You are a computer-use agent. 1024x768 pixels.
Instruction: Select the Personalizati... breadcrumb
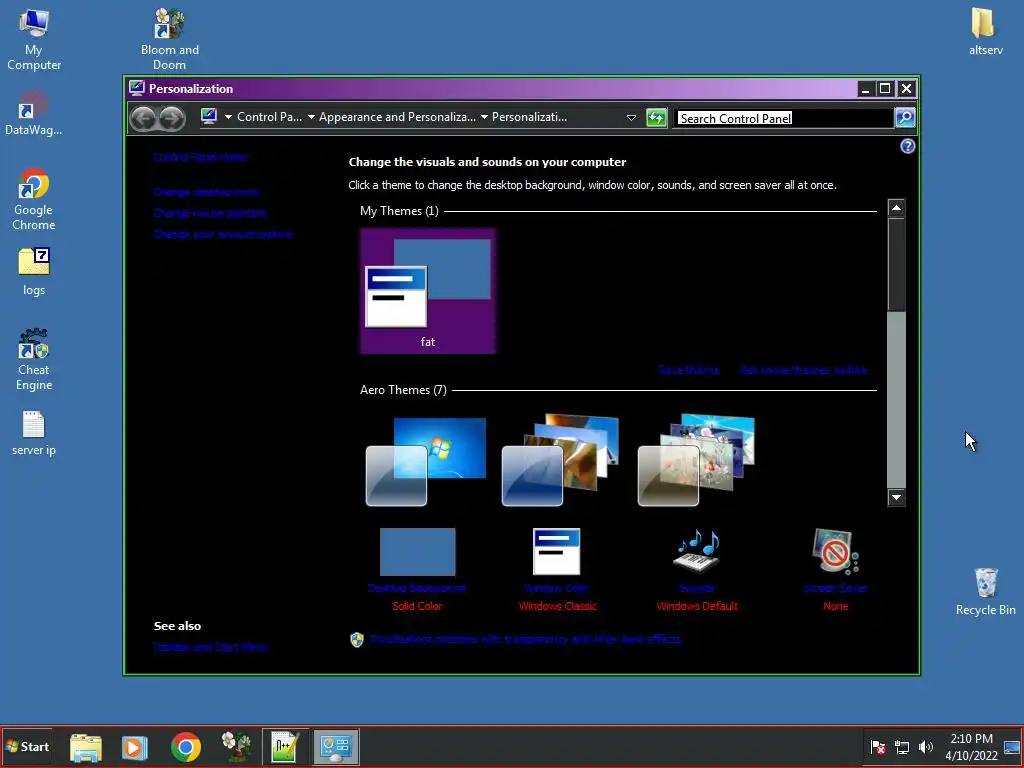(530, 118)
